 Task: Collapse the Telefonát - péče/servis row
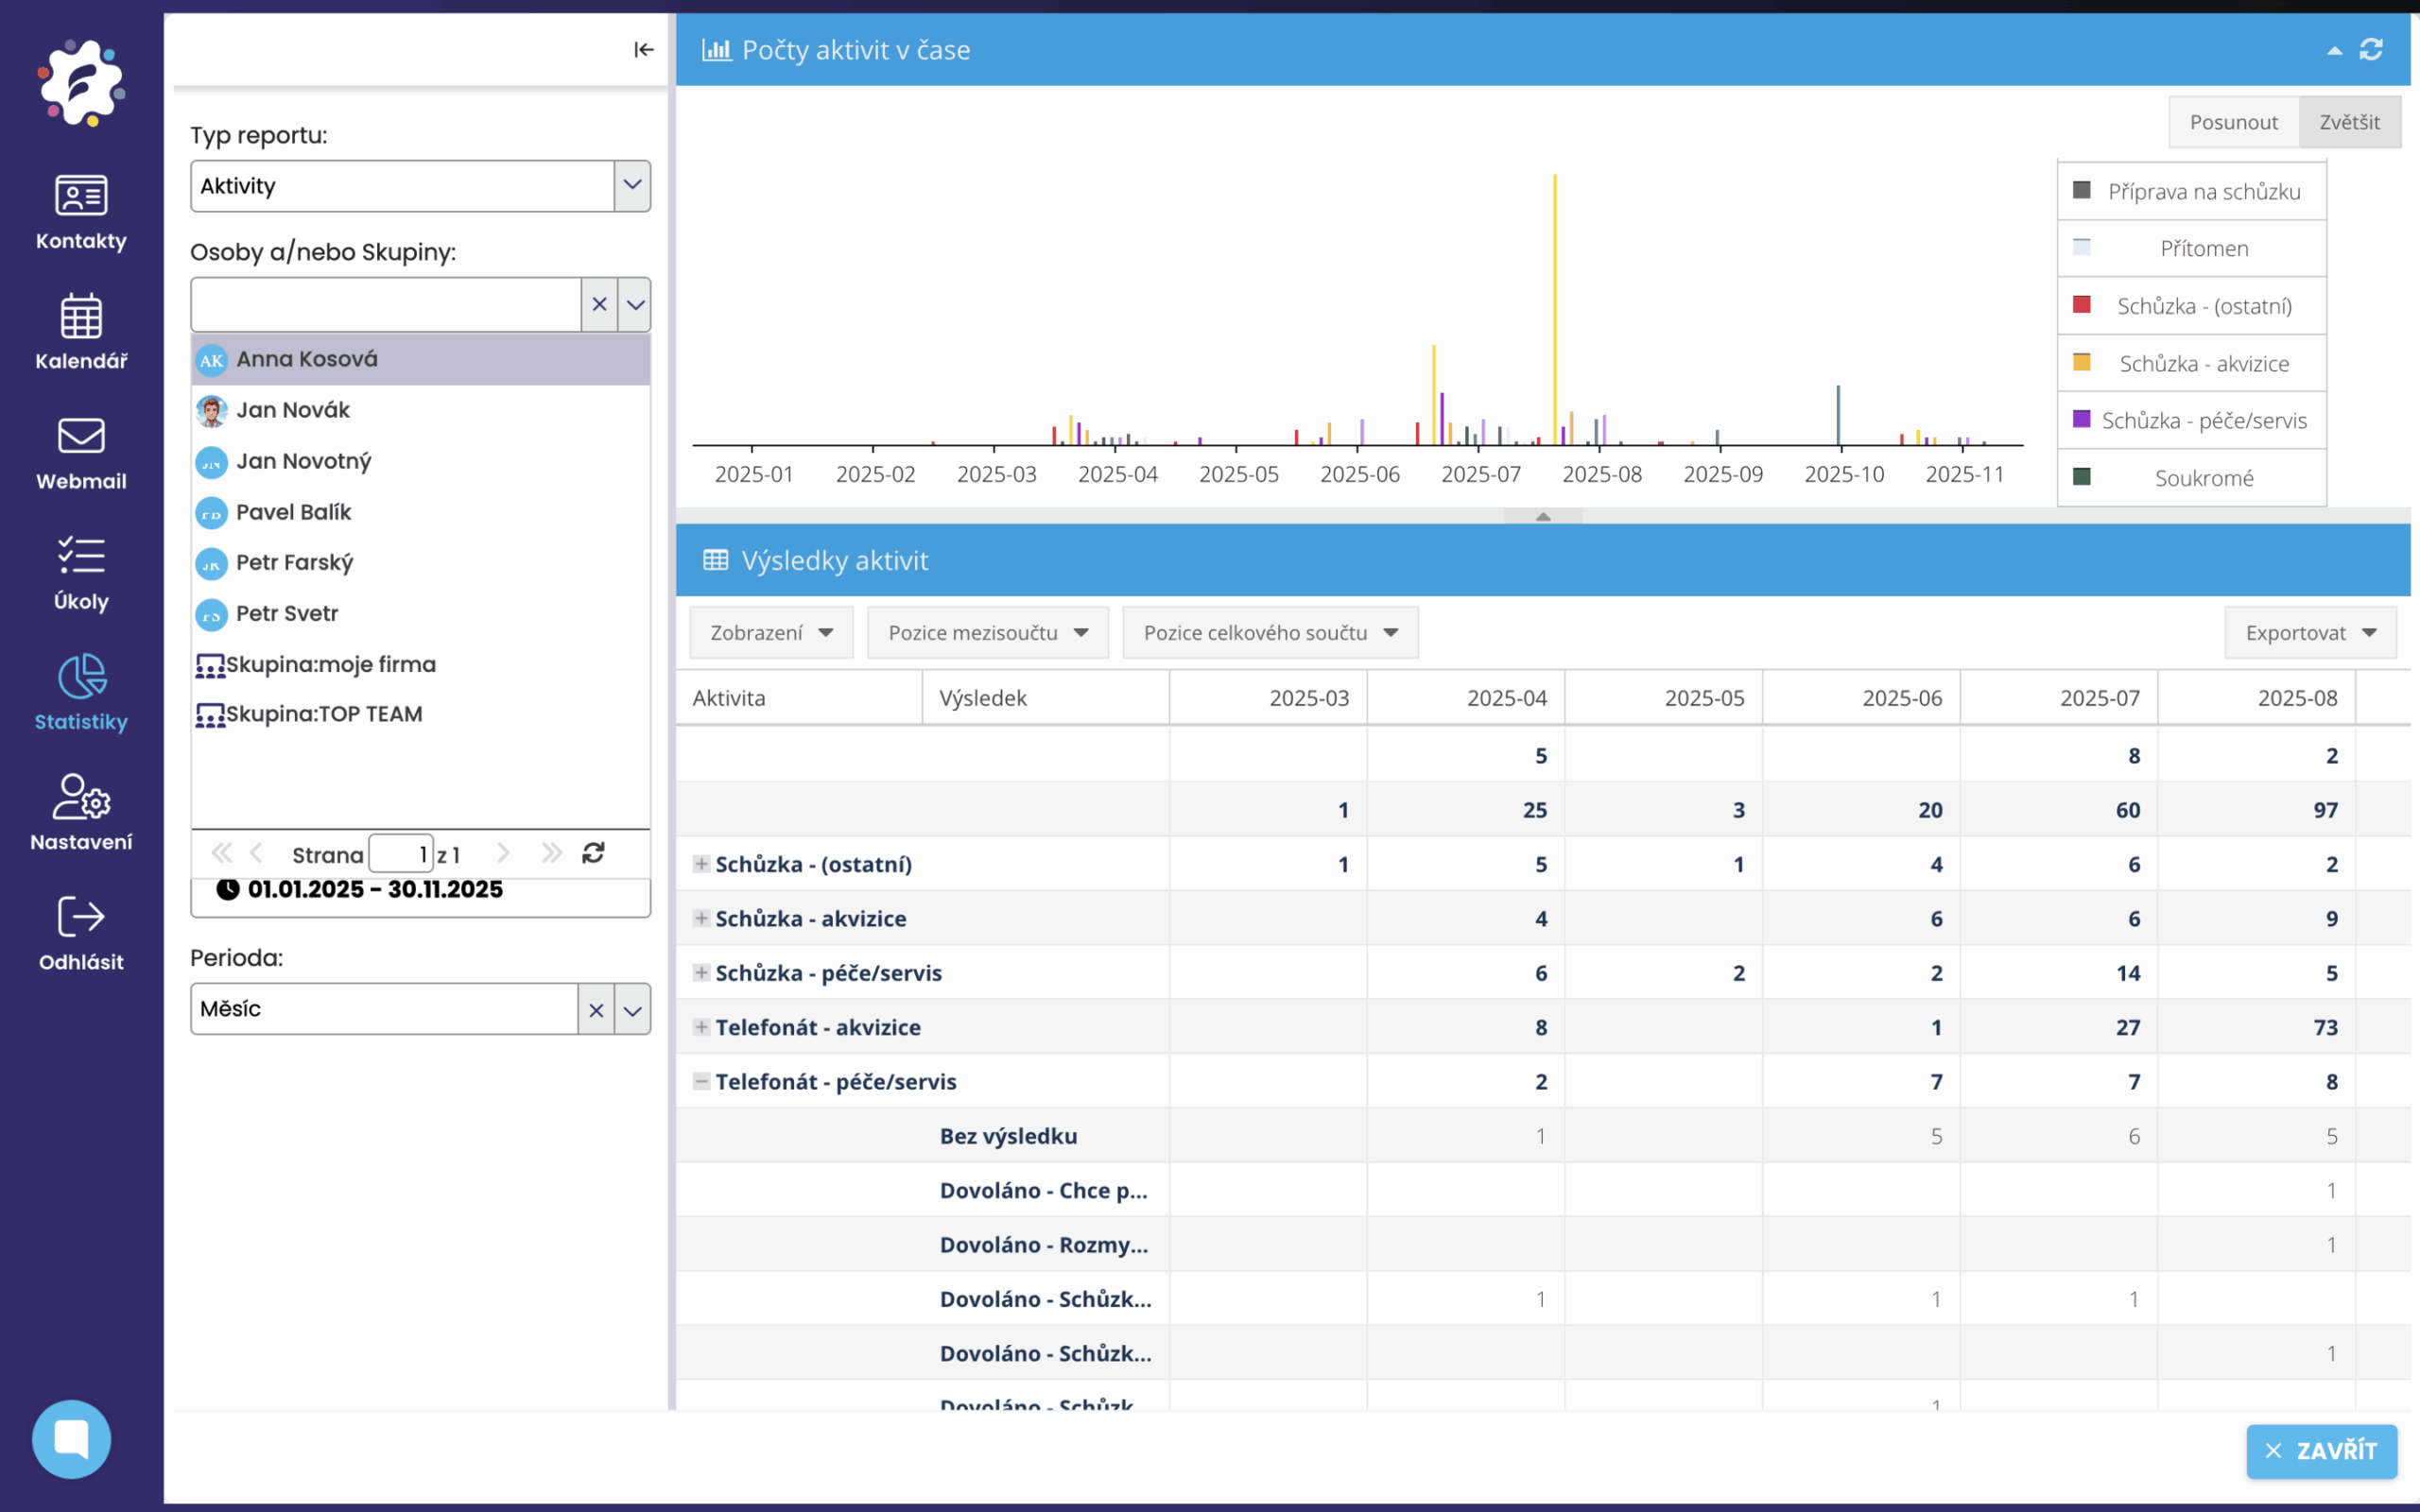click(701, 1081)
